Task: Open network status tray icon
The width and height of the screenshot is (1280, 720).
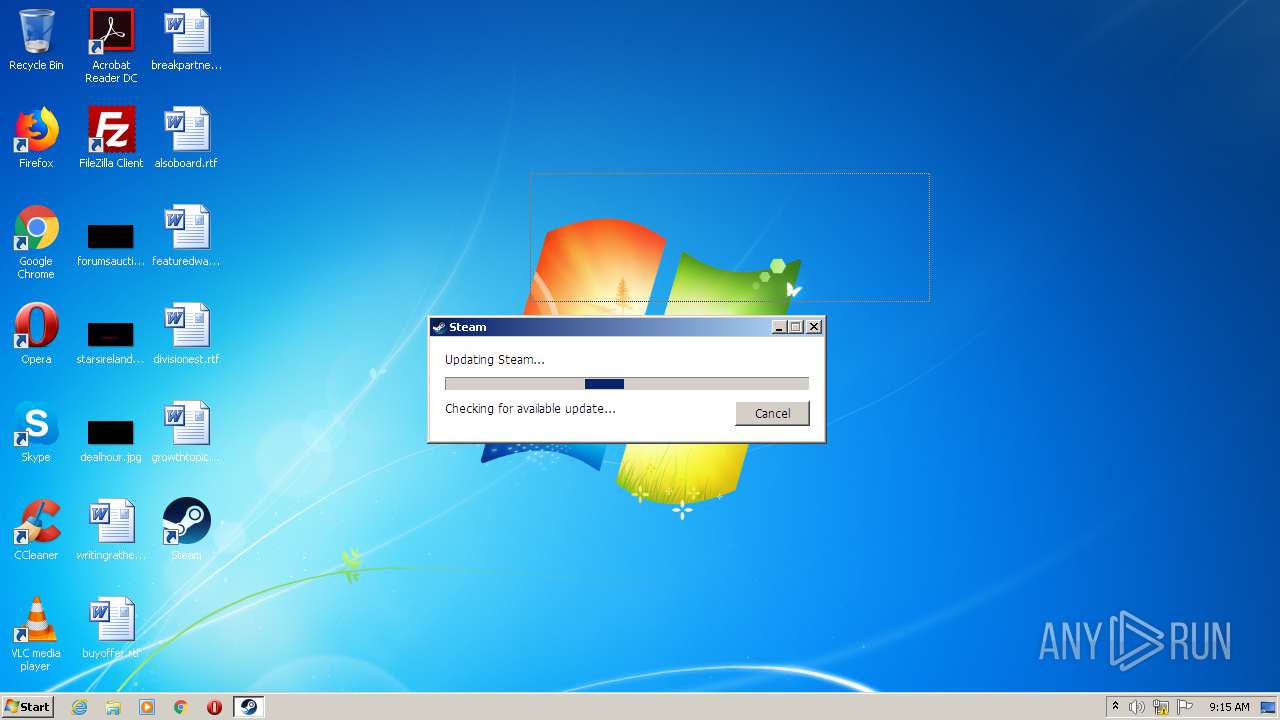Action: click(x=1161, y=707)
